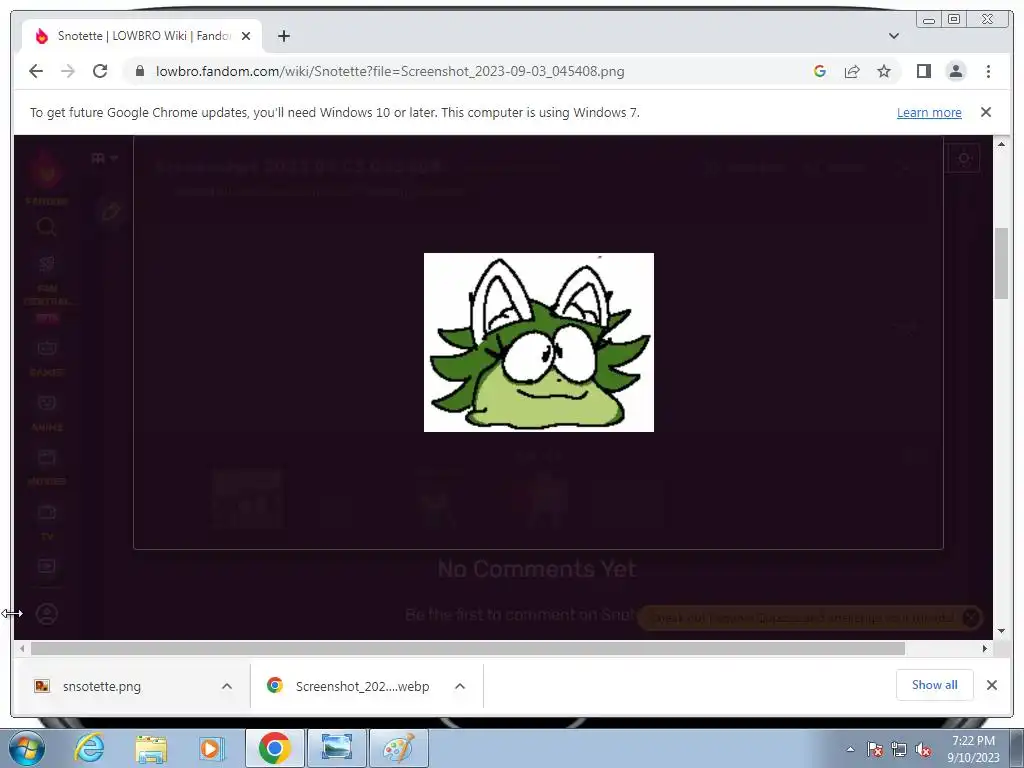
Task: Open the Learn more link
Action: point(929,112)
